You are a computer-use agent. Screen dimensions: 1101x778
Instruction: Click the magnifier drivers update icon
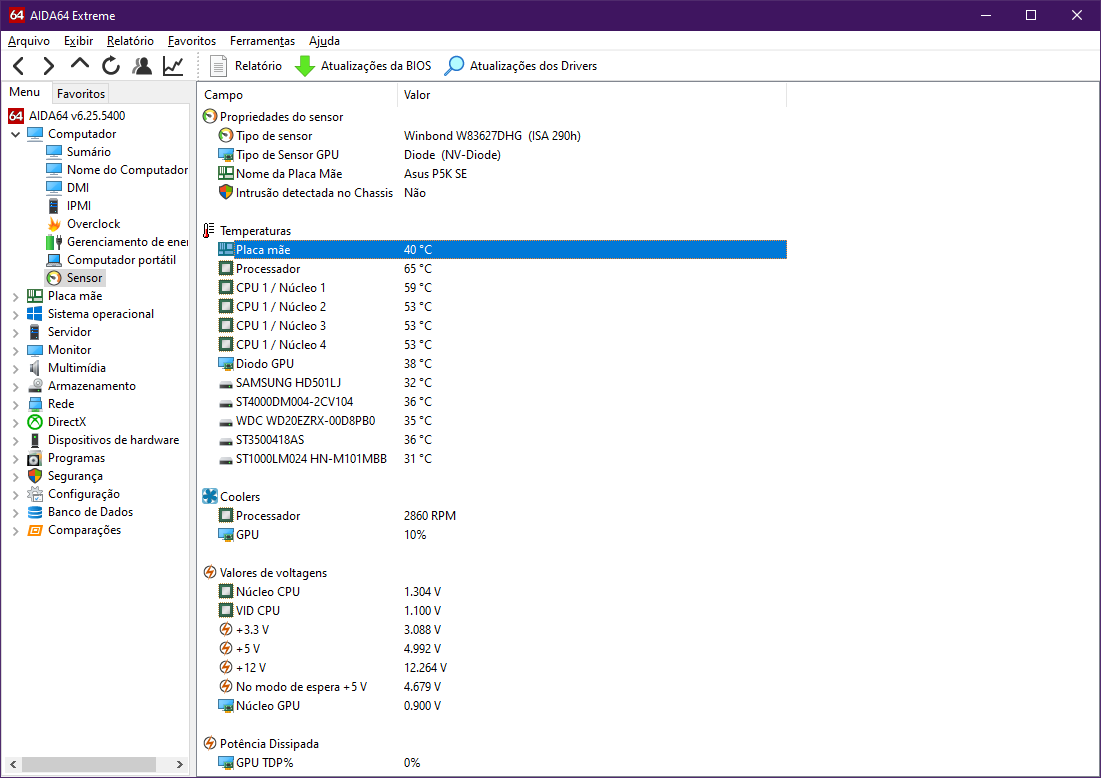coord(454,66)
